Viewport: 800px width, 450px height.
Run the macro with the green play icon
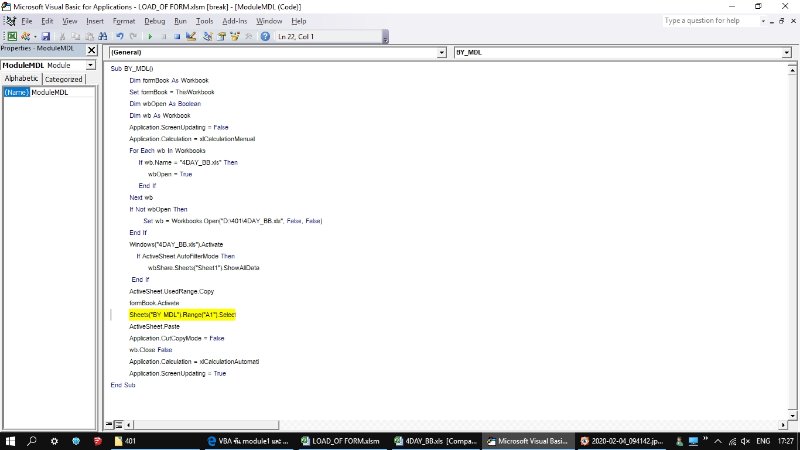coord(150,36)
